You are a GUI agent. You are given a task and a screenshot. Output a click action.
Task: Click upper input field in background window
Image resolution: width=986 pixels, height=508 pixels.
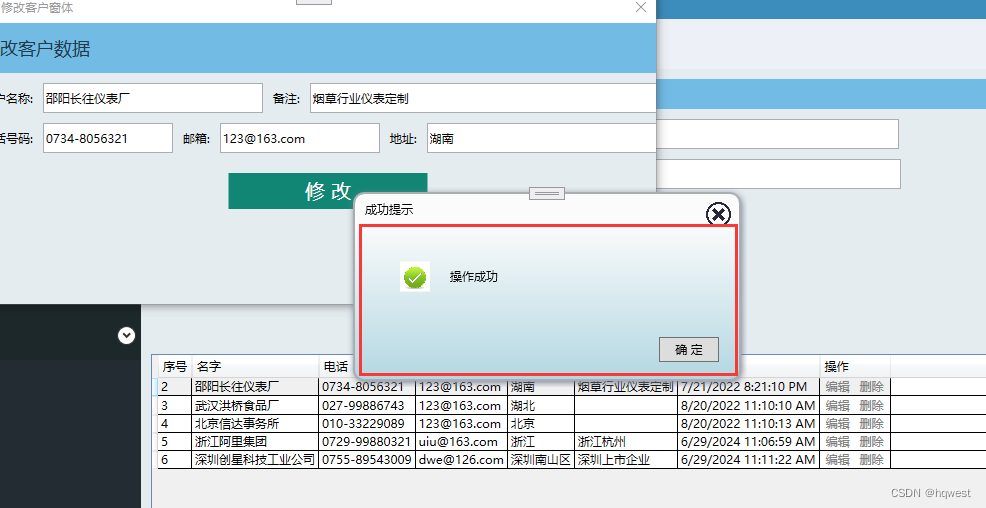(x=777, y=134)
